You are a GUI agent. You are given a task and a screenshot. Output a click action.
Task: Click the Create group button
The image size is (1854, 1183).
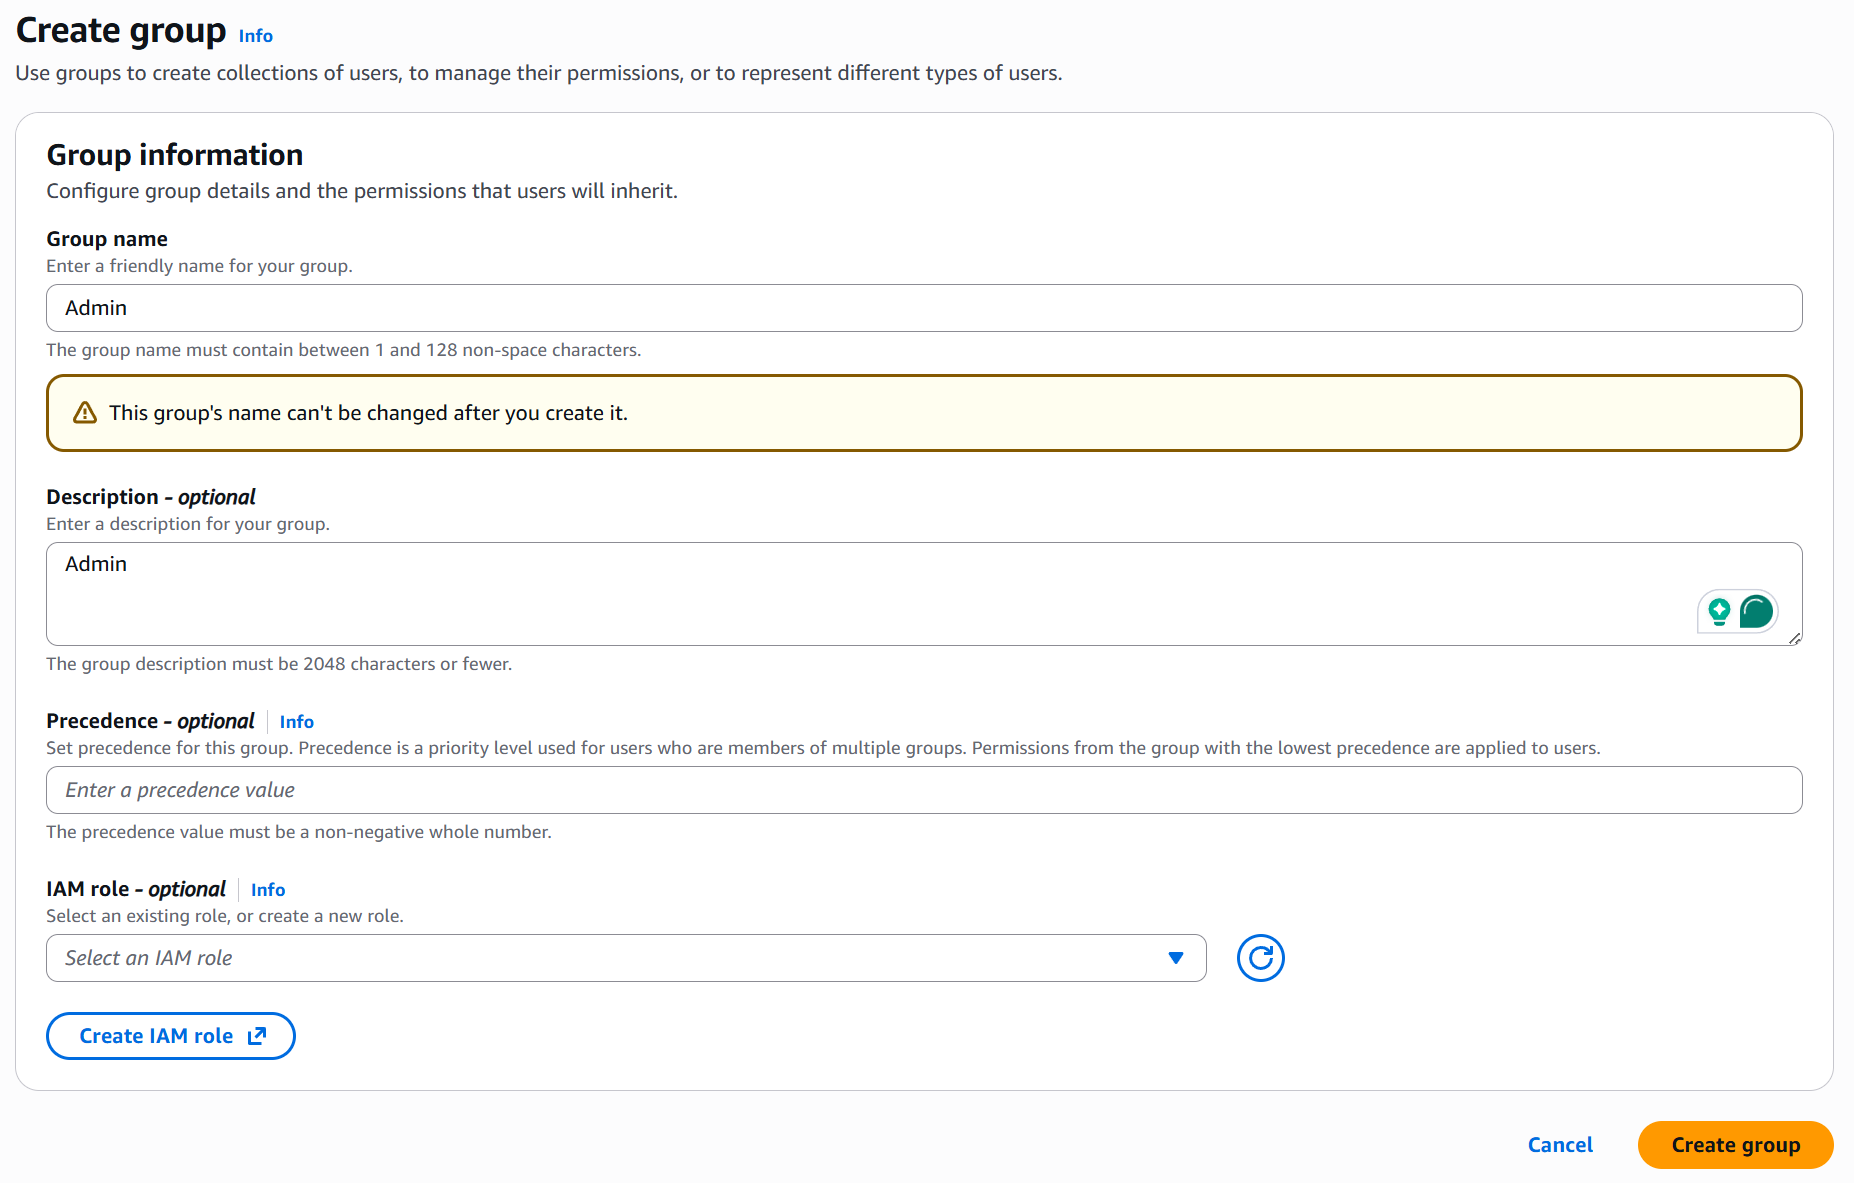1735,1144
